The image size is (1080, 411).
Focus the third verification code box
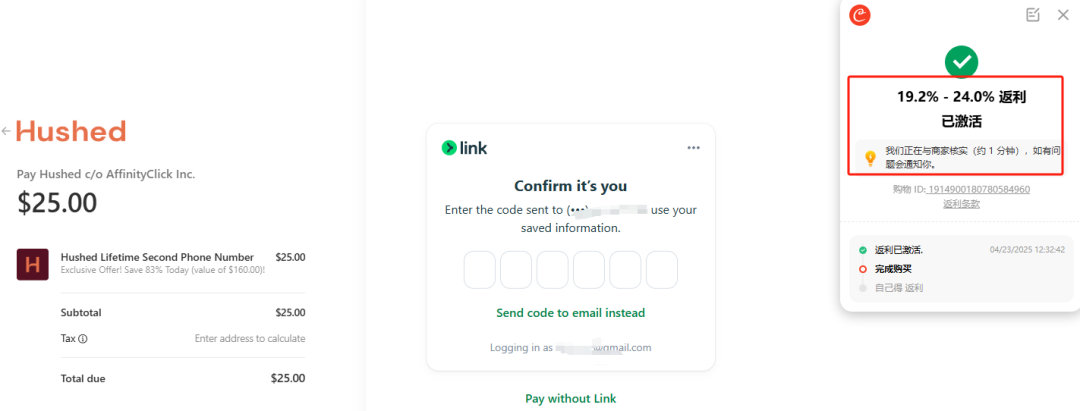point(552,270)
